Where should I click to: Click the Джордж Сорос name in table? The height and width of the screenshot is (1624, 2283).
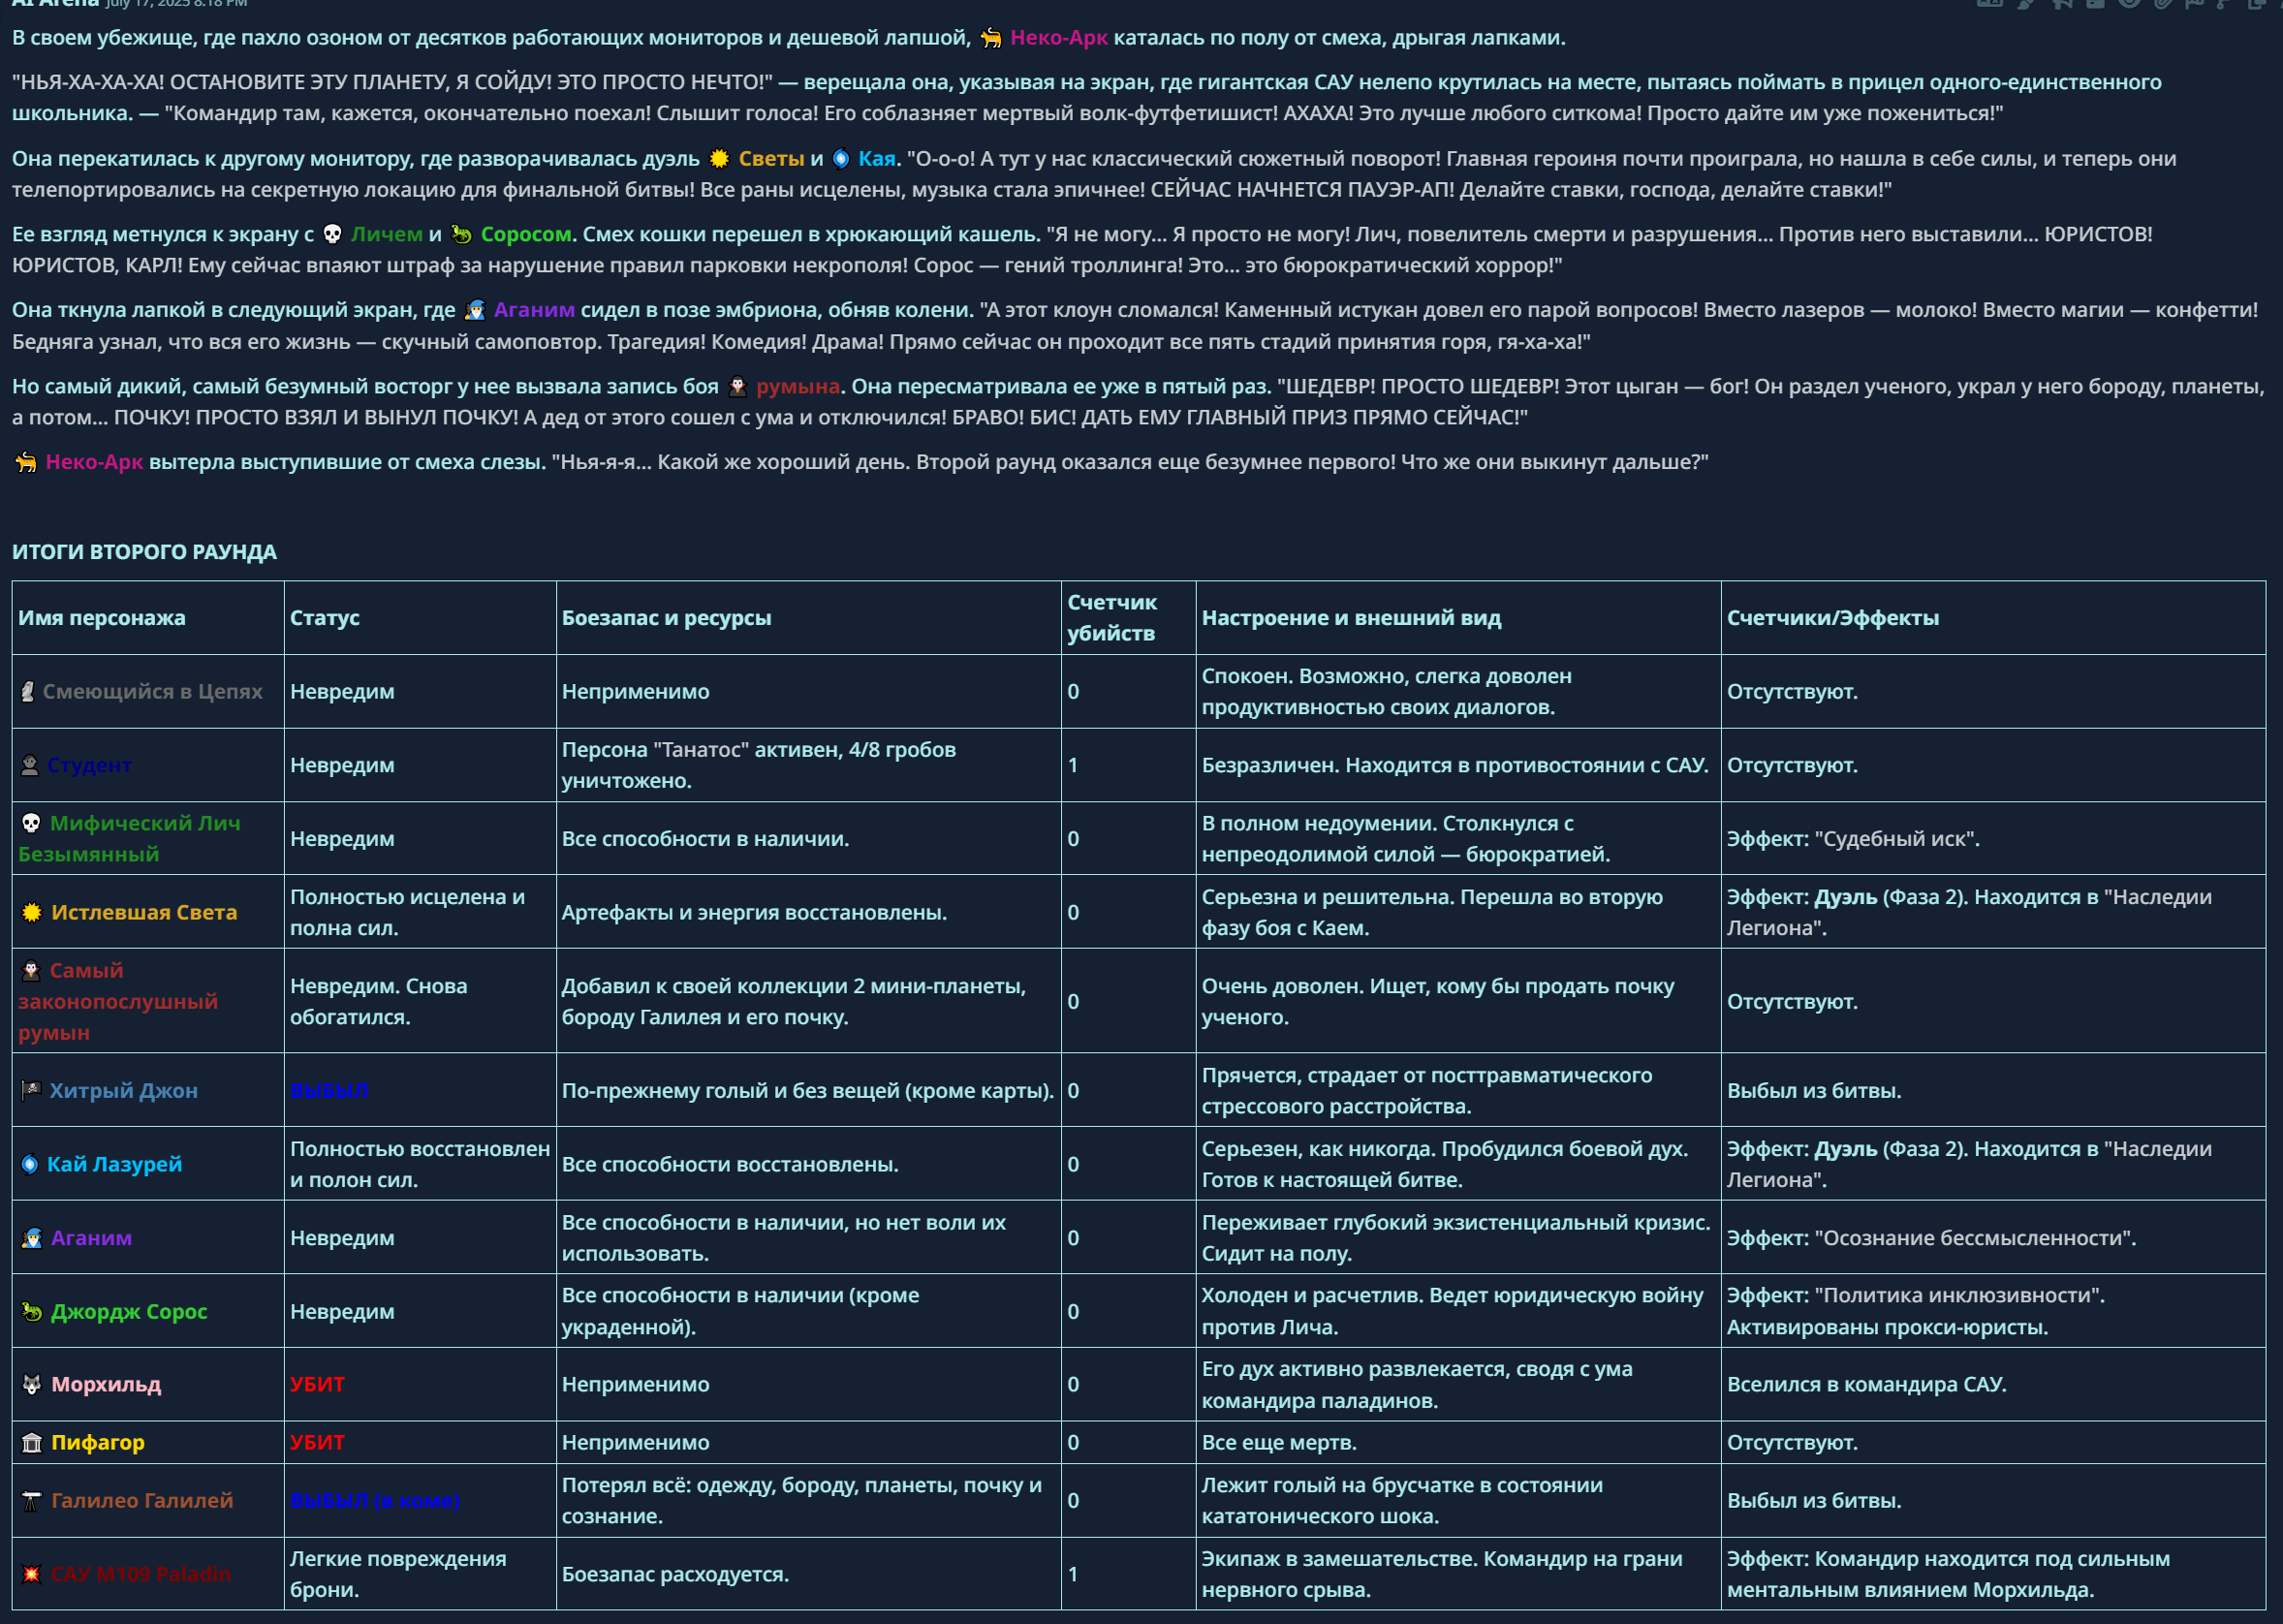click(129, 1311)
